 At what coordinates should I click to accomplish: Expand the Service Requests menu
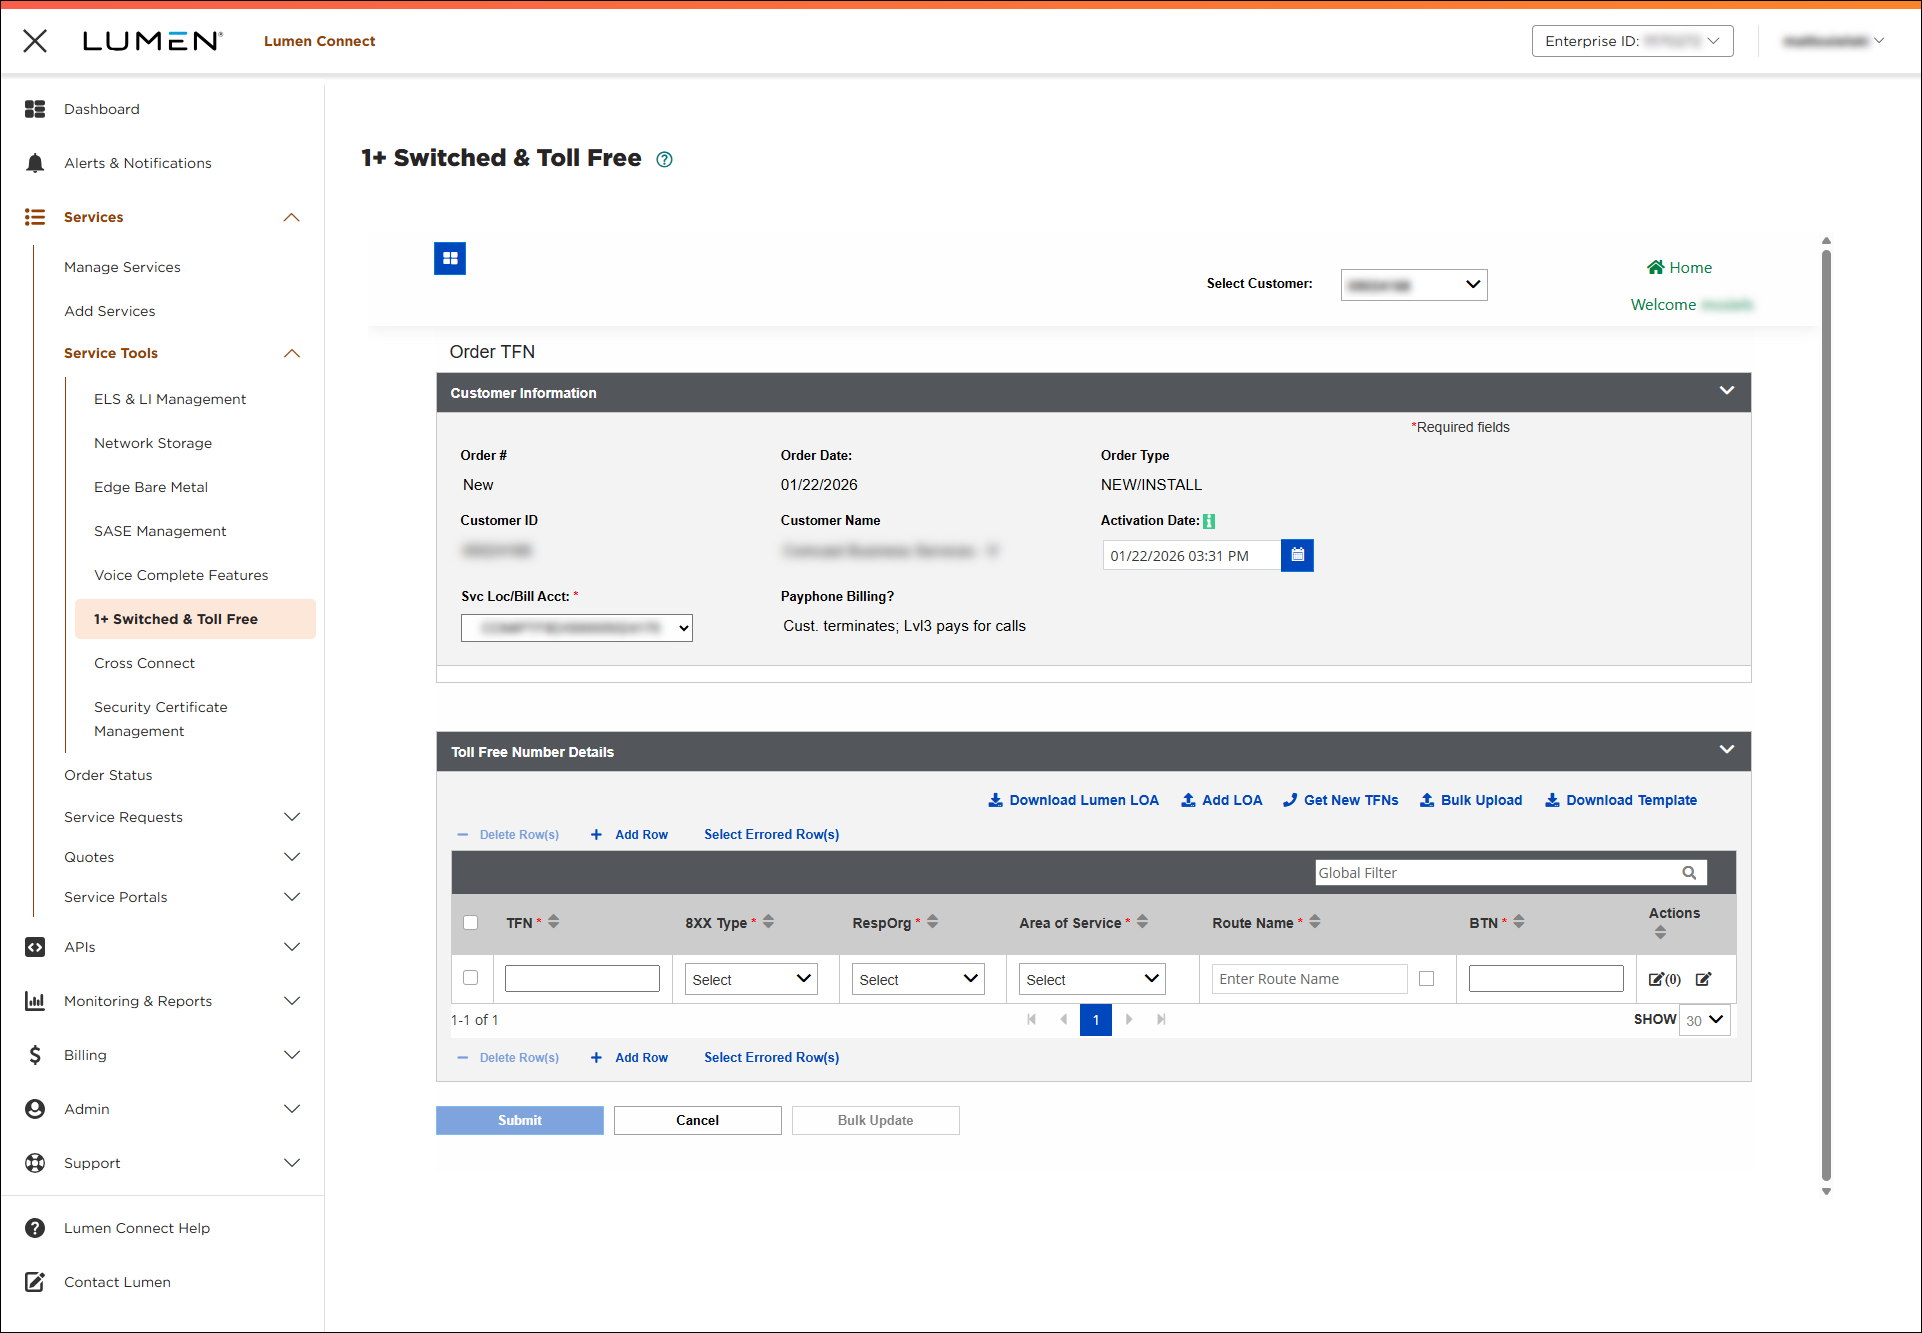pos(292,817)
